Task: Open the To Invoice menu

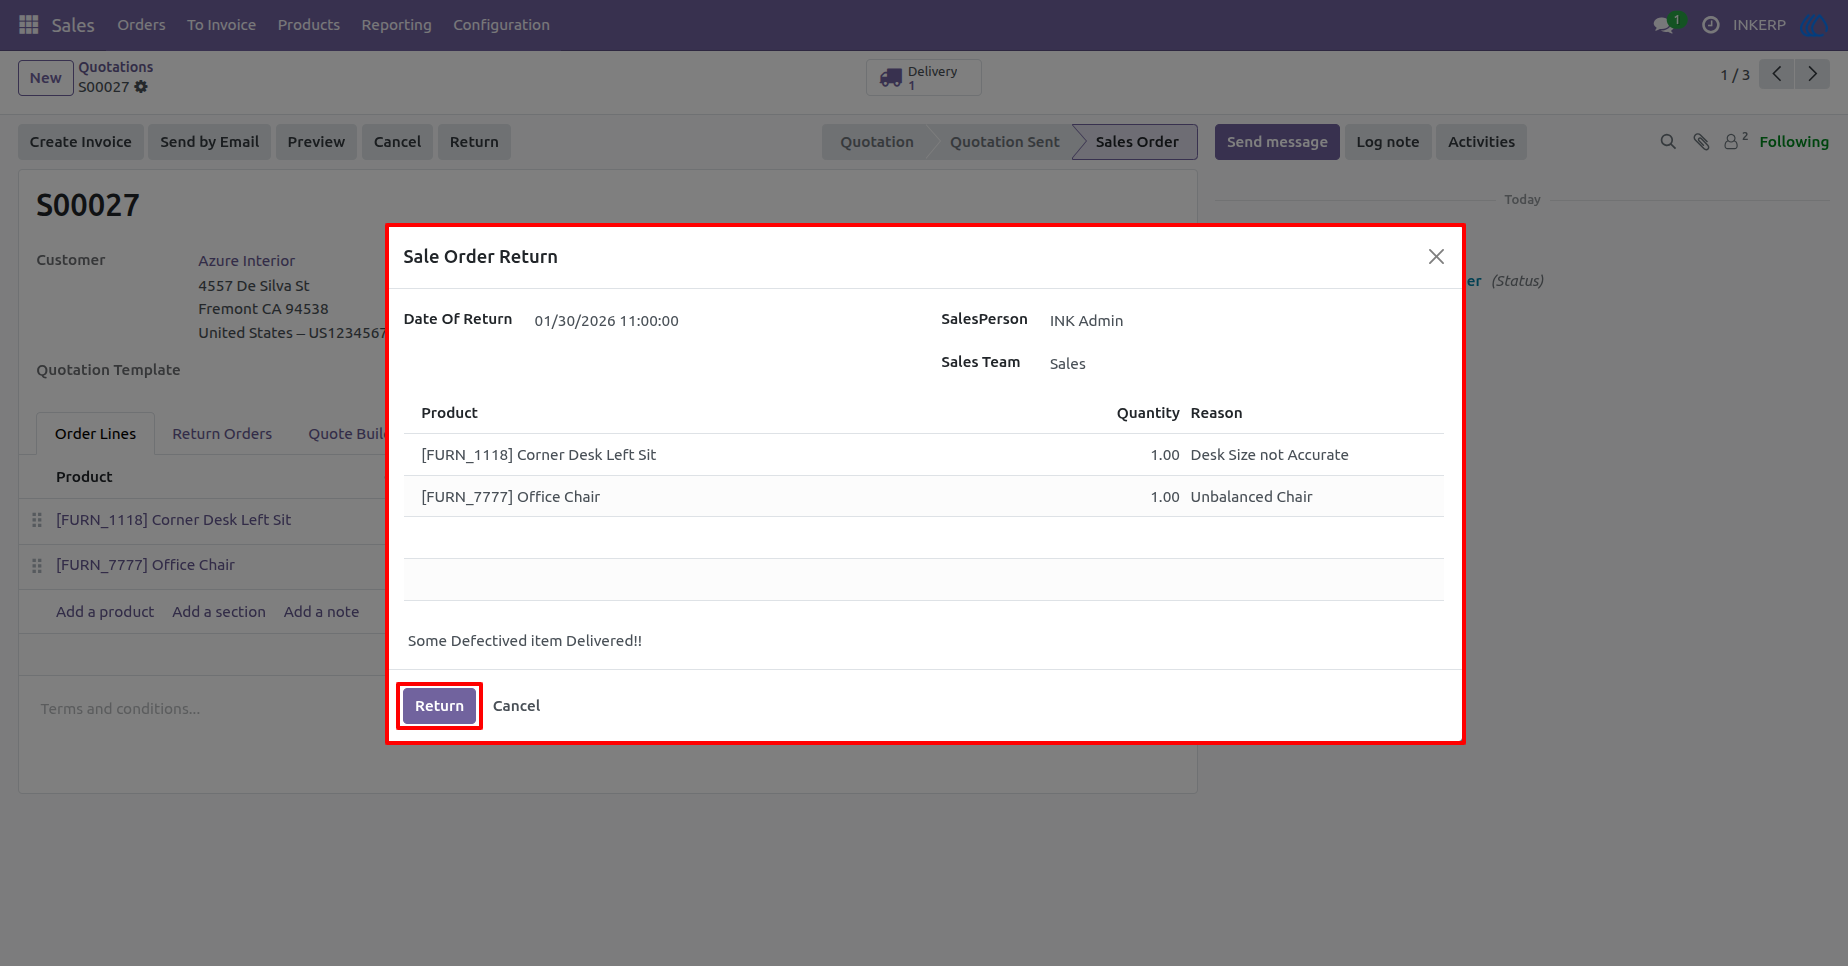Action: [221, 25]
